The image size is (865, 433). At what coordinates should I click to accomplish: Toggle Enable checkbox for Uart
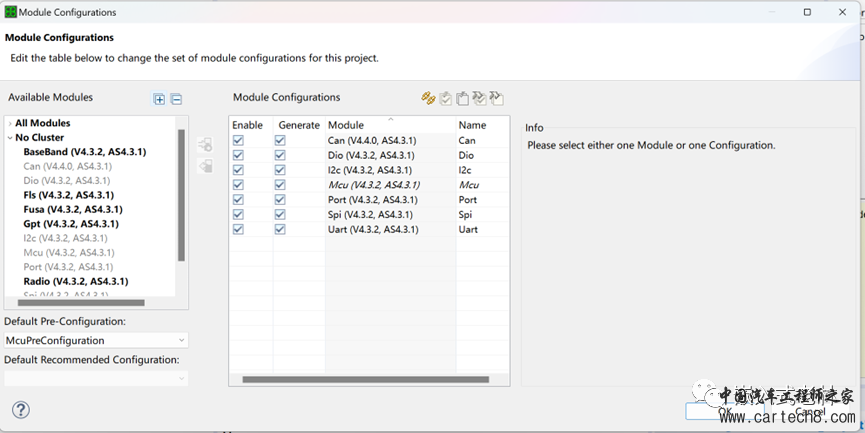(238, 229)
